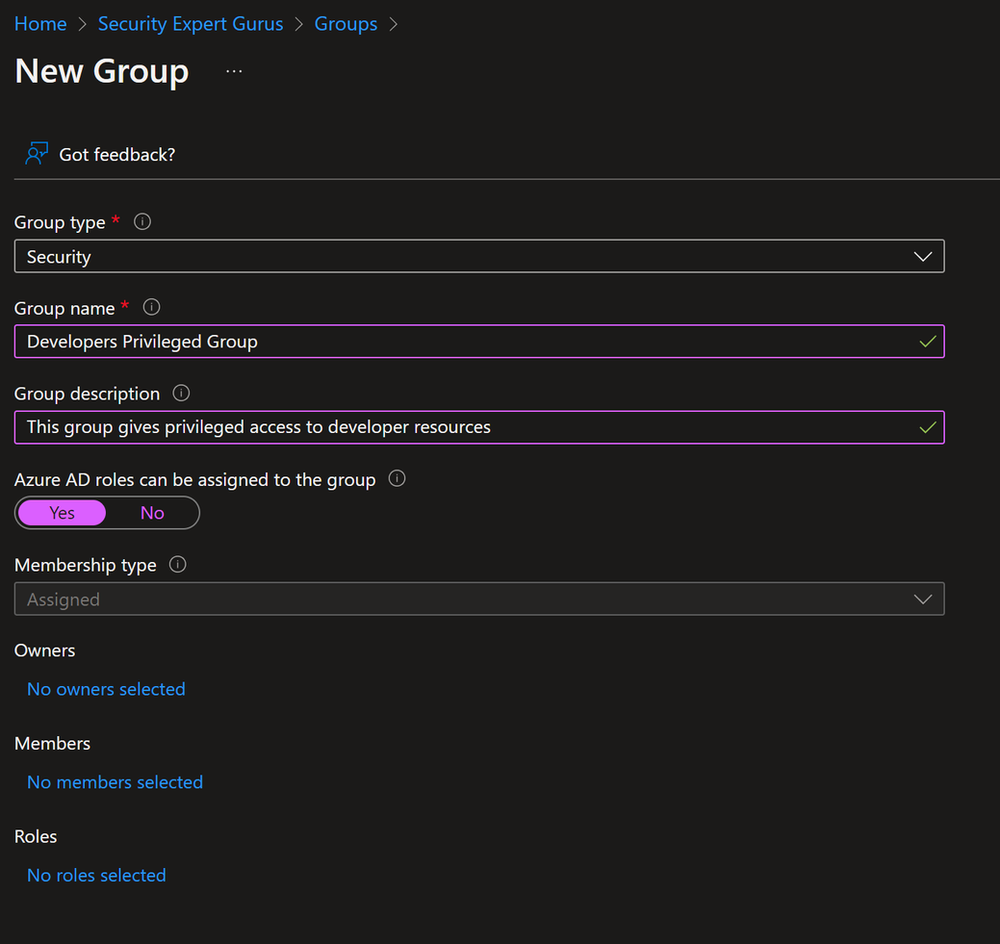Open the No owners selected link

[x=105, y=689]
